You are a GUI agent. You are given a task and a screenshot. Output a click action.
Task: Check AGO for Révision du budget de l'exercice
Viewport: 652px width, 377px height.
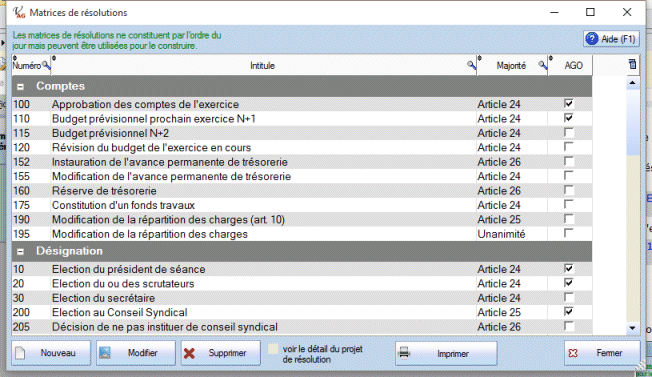(x=568, y=147)
